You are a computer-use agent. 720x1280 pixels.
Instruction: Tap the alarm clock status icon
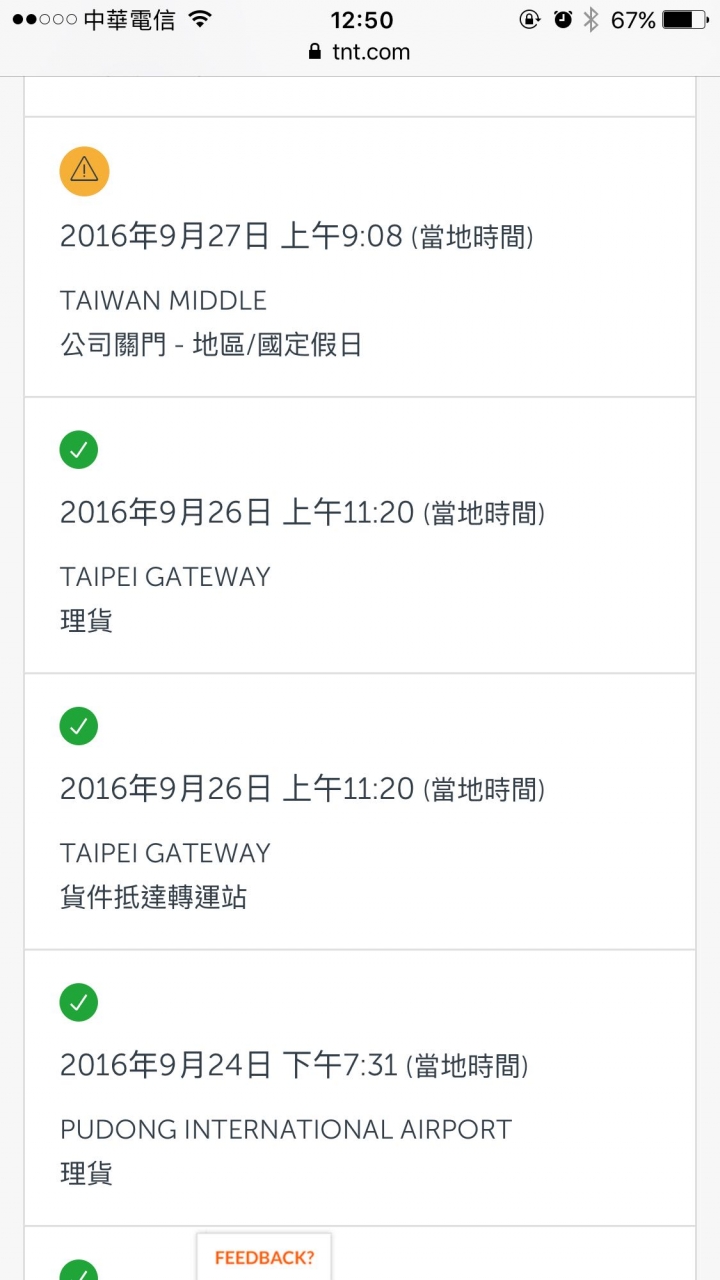563,19
